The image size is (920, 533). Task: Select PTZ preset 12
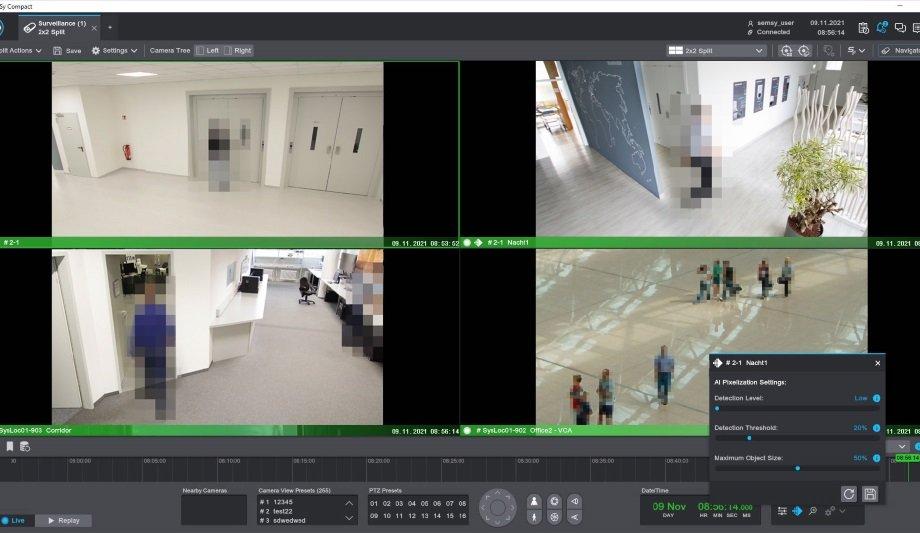[412, 516]
